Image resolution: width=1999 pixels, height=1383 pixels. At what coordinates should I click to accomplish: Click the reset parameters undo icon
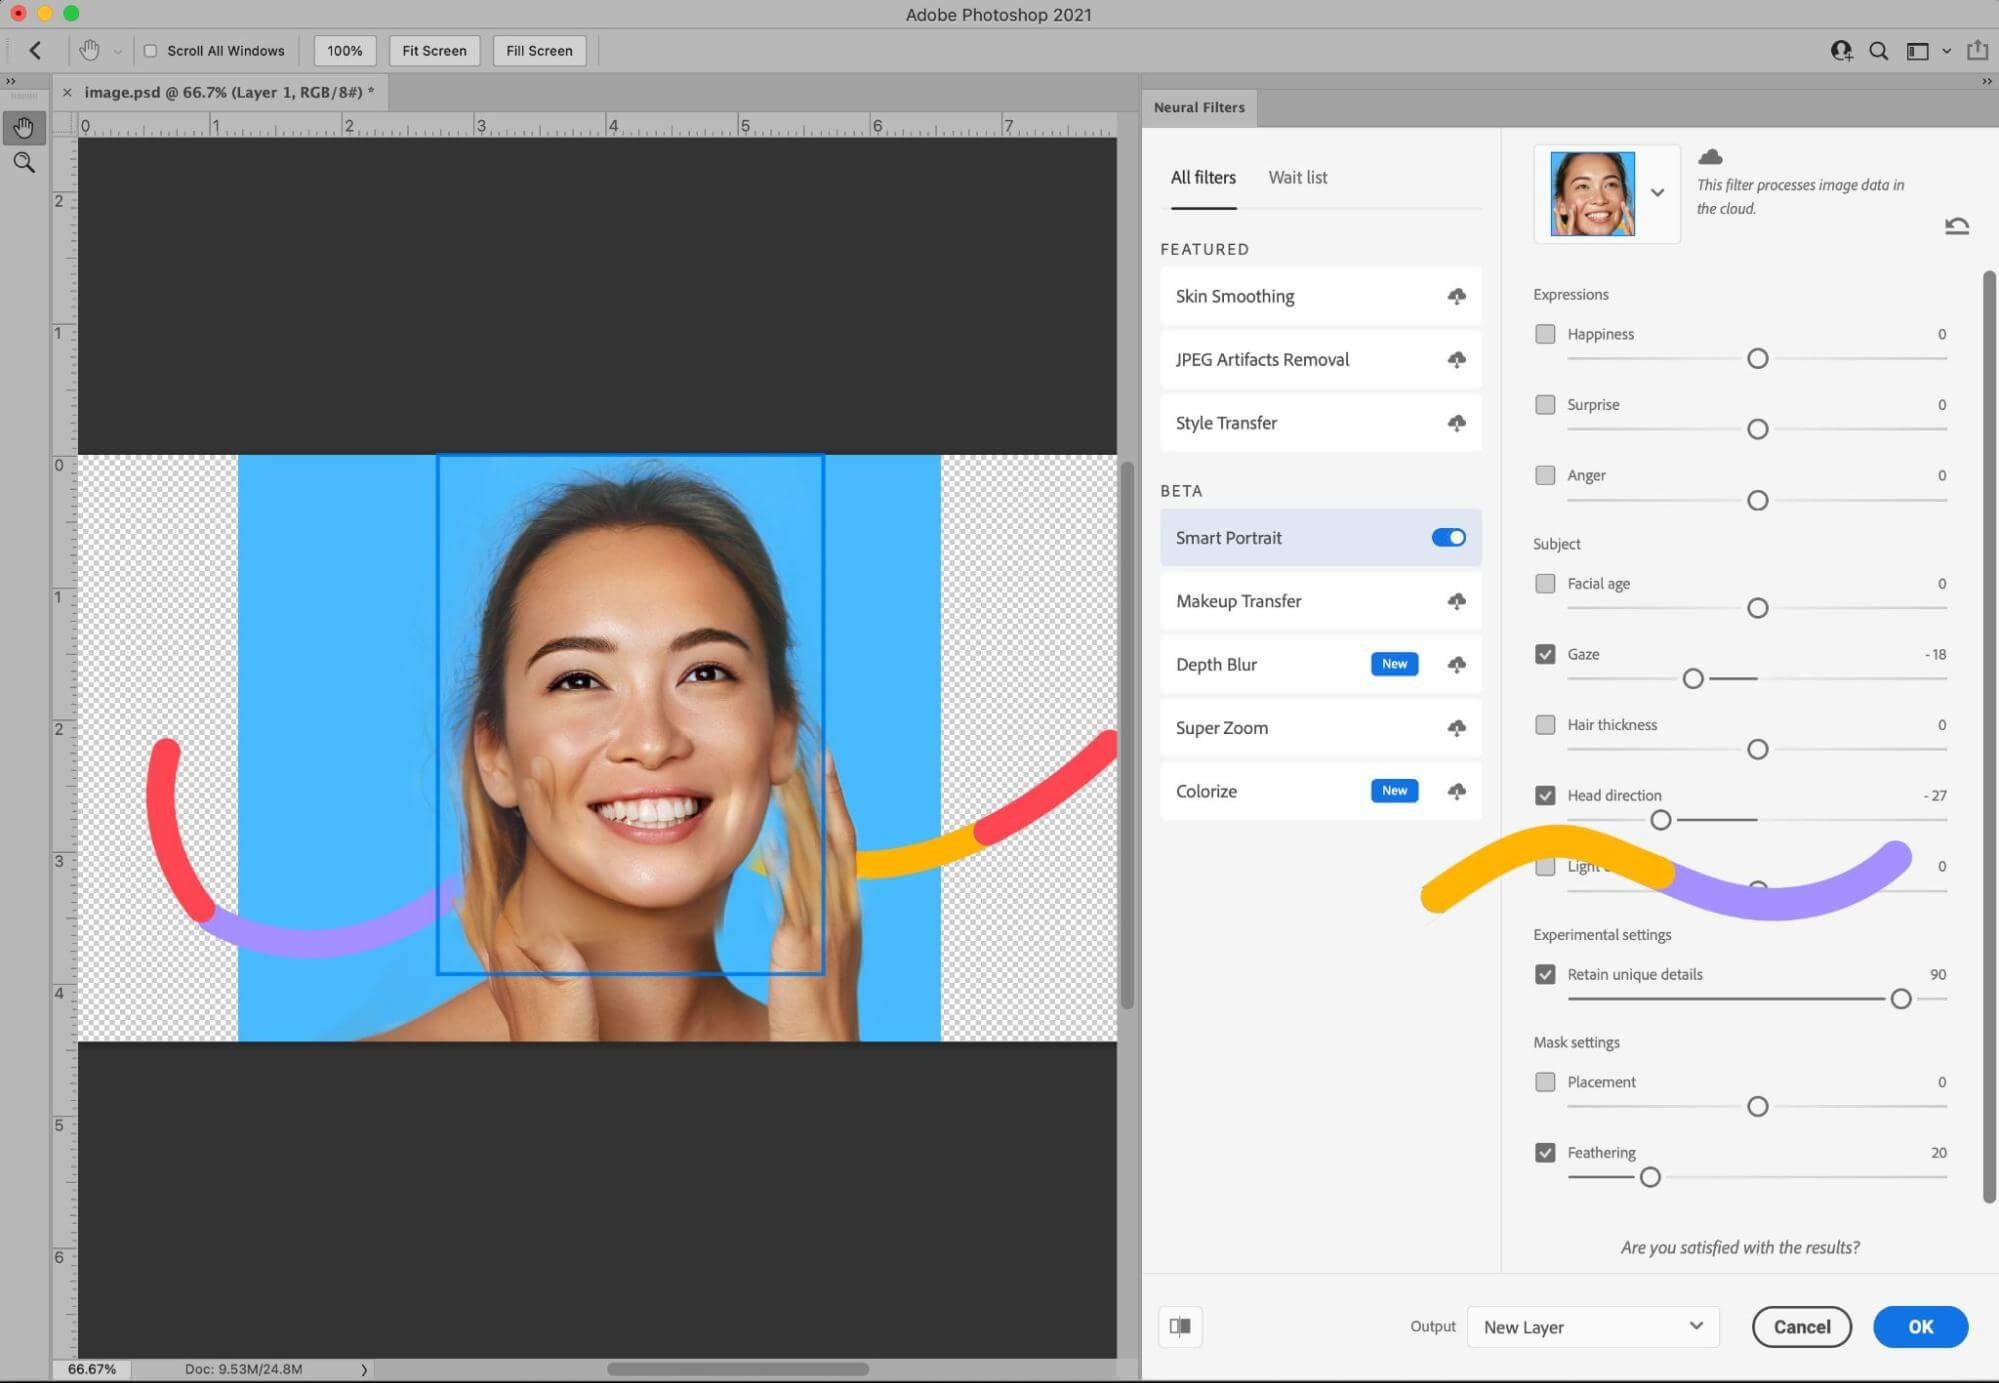pyautogui.click(x=1956, y=226)
